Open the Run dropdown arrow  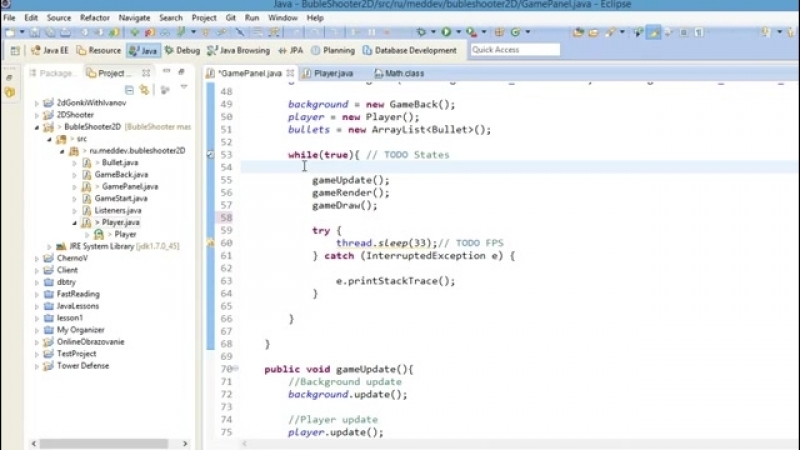point(457,32)
